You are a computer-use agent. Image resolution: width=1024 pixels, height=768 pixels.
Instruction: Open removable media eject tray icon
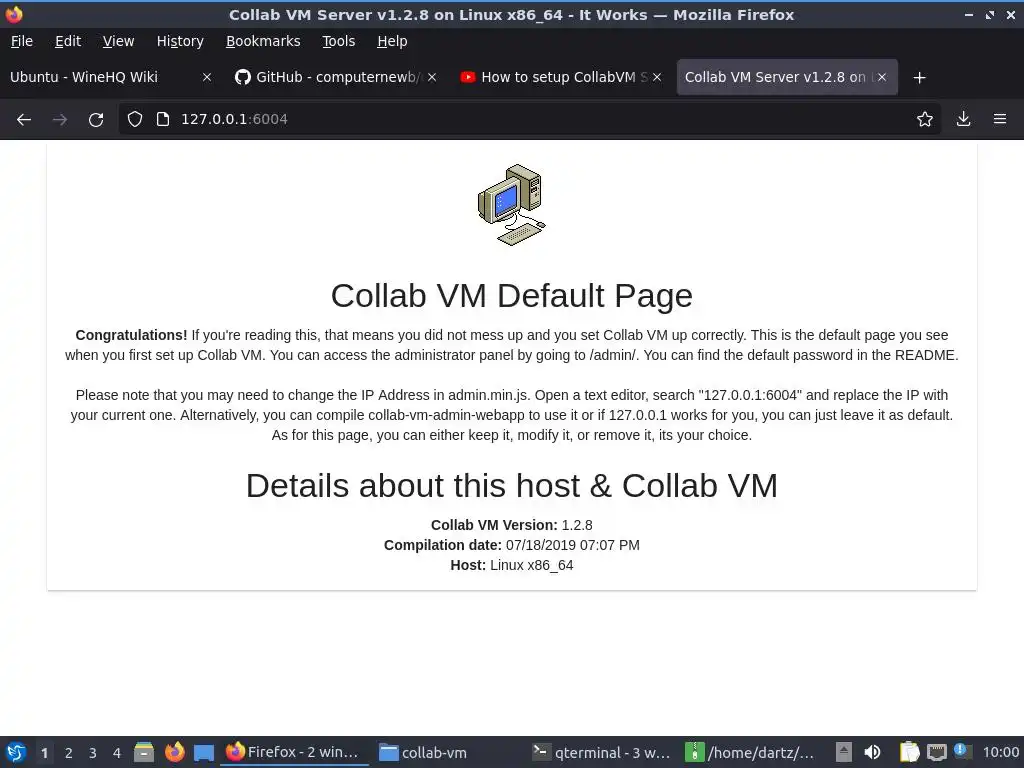(x=844, y=752)
